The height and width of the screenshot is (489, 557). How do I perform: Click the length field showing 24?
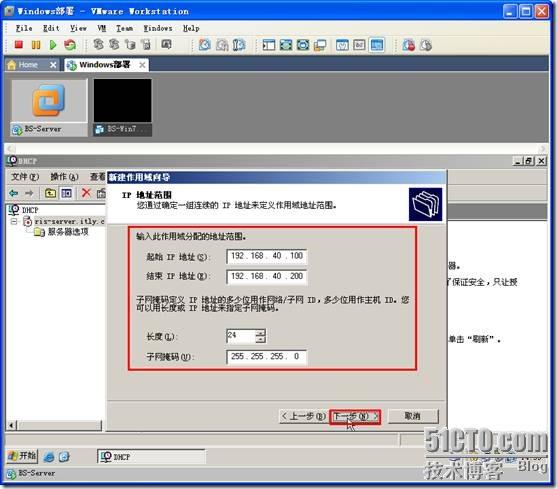tap(241, 336)
